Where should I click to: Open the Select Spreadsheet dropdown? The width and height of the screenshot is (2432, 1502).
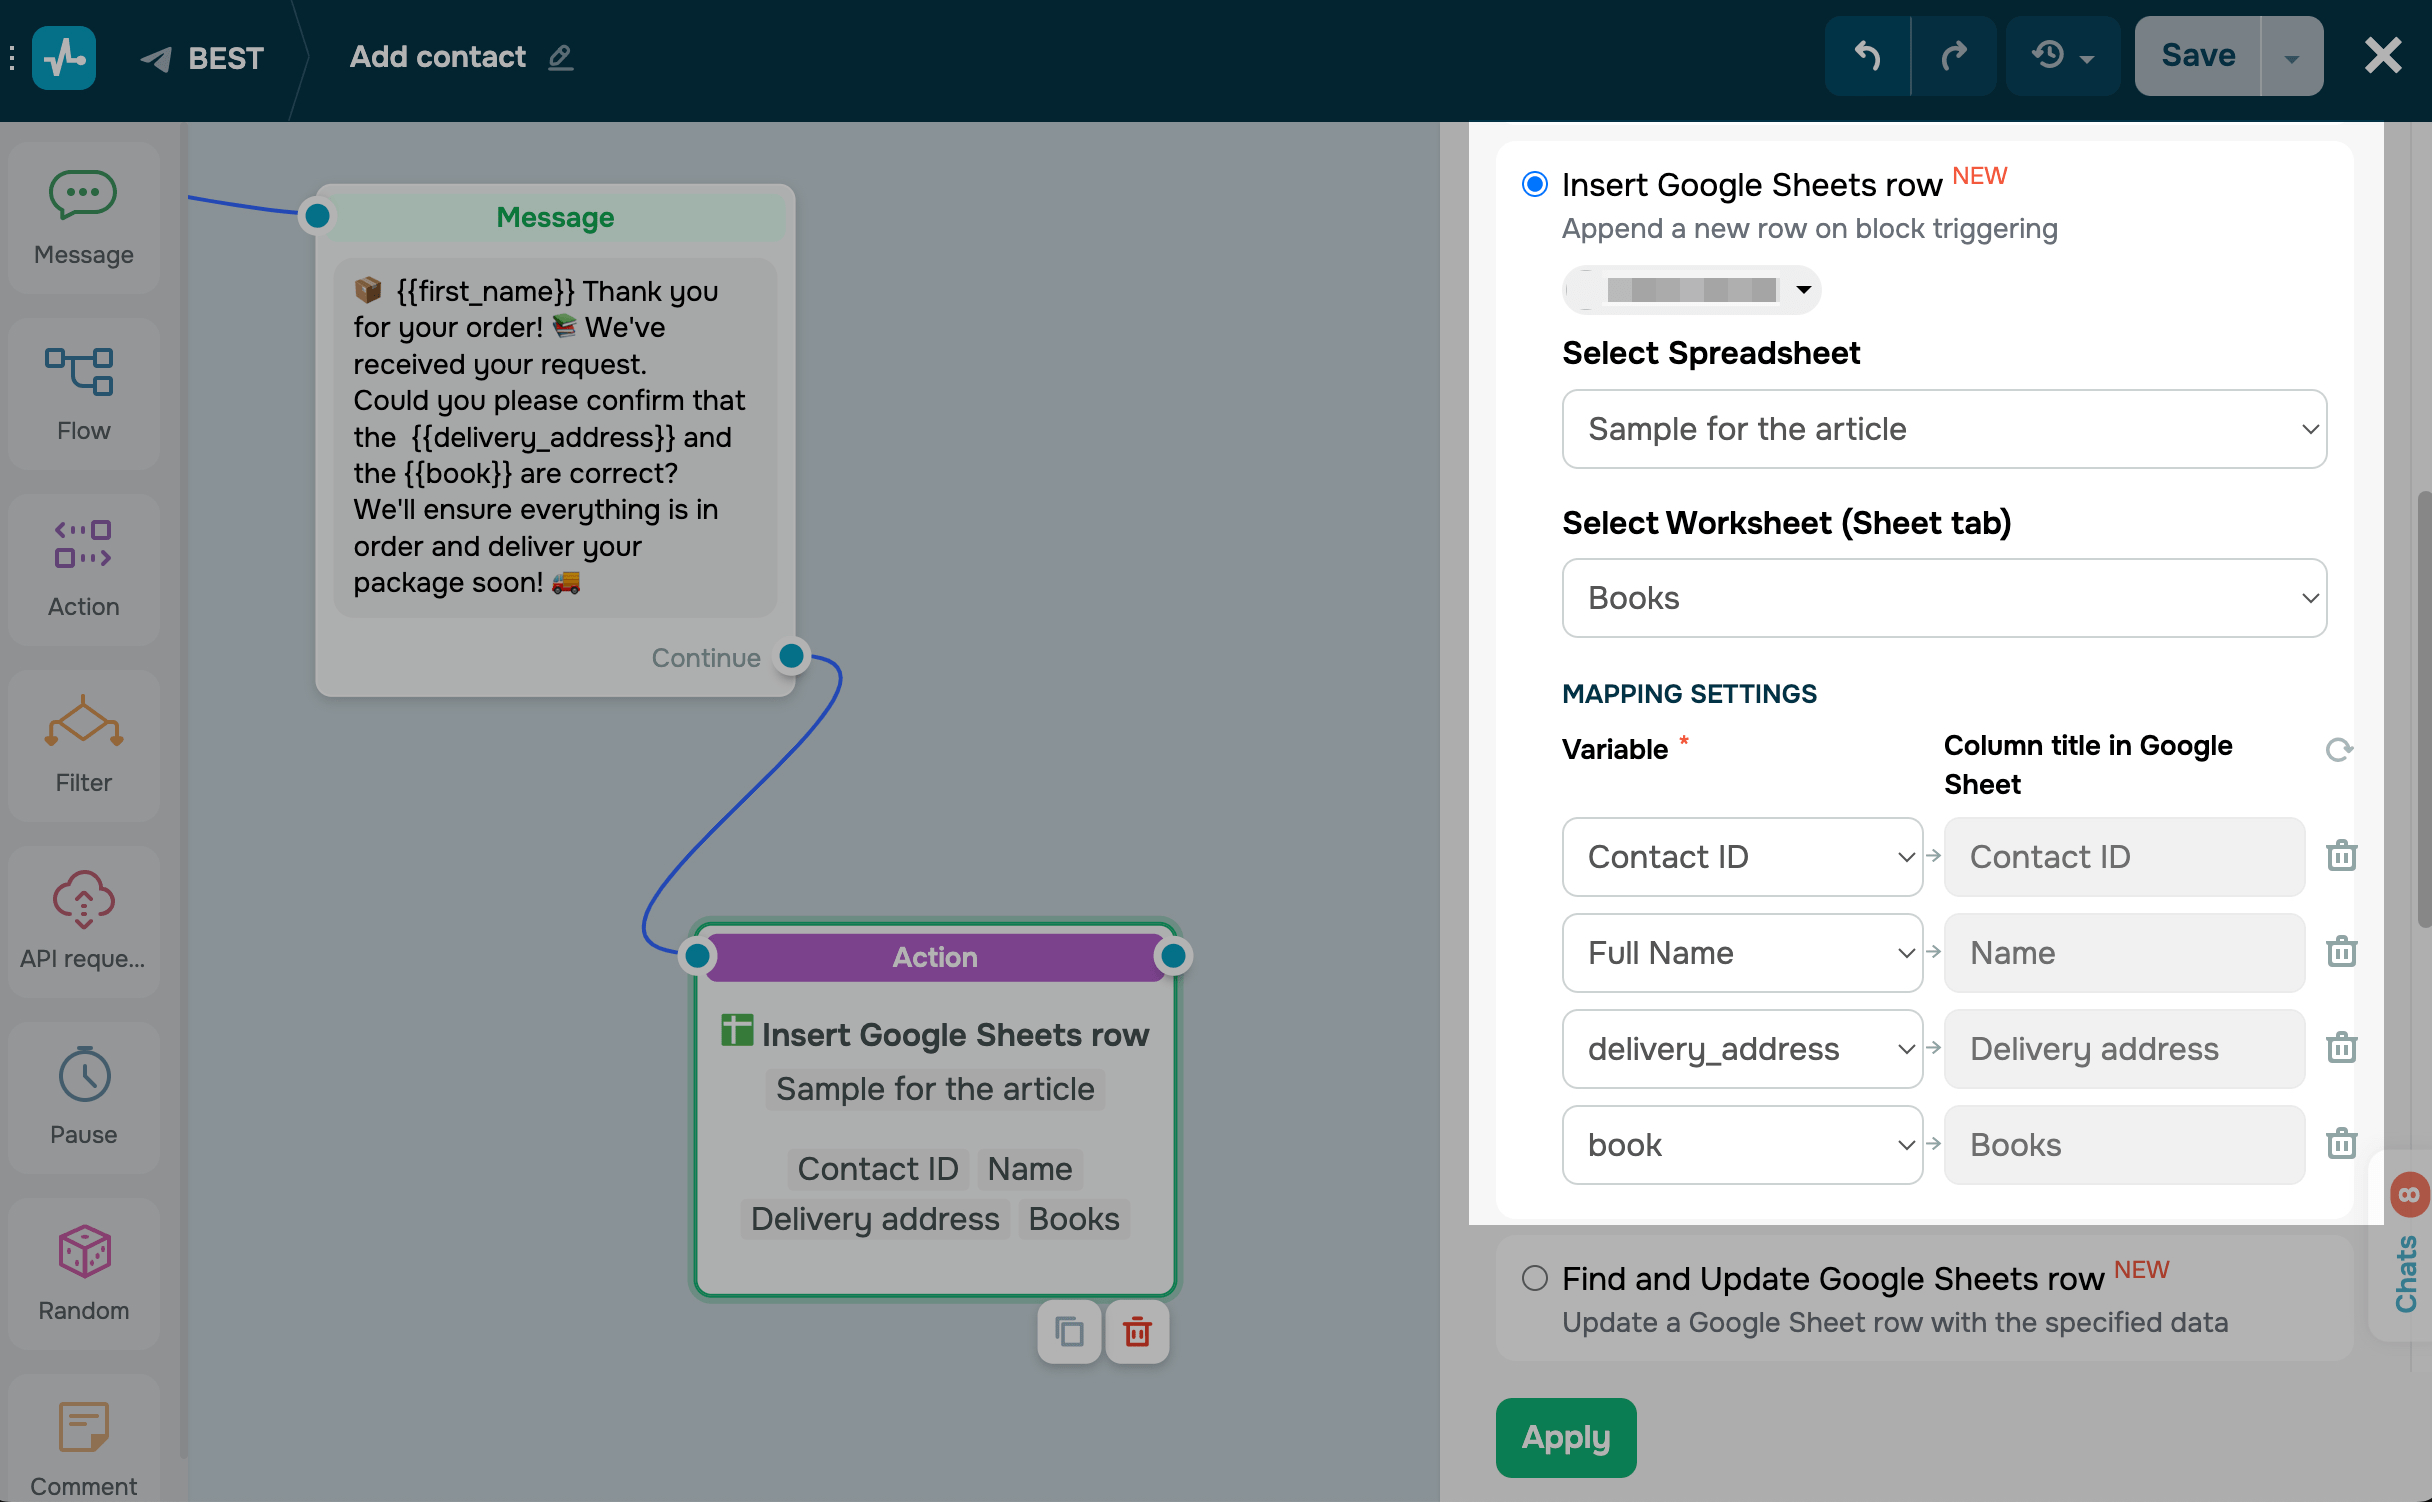pos(1943,429)
